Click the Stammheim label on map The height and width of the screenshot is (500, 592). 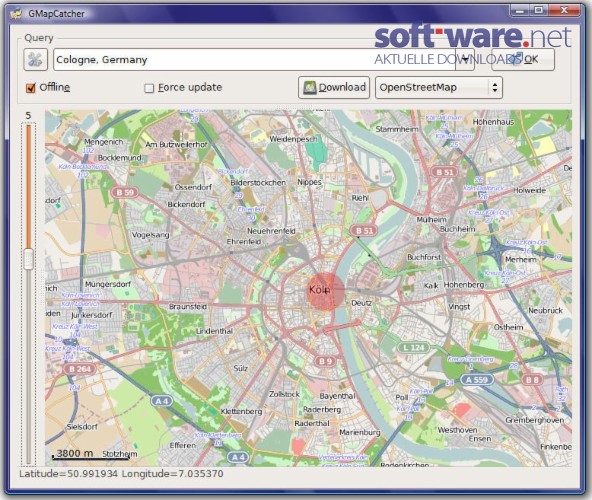[397, 129]
